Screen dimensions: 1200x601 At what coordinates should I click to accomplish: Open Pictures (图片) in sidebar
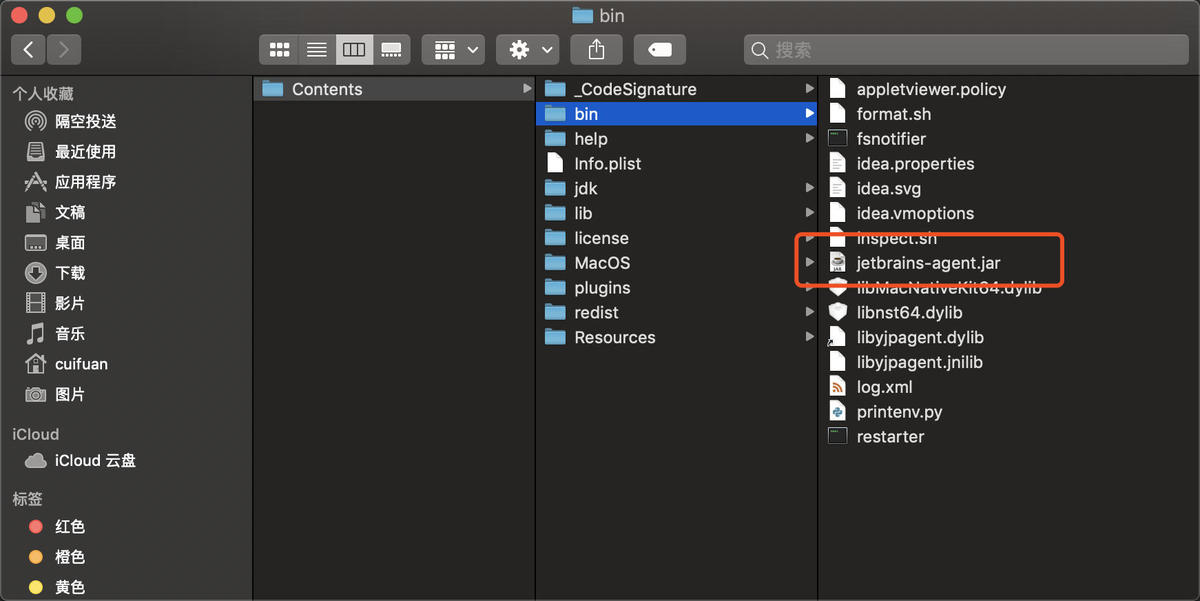pyautogui.click(x=56, y=395)
